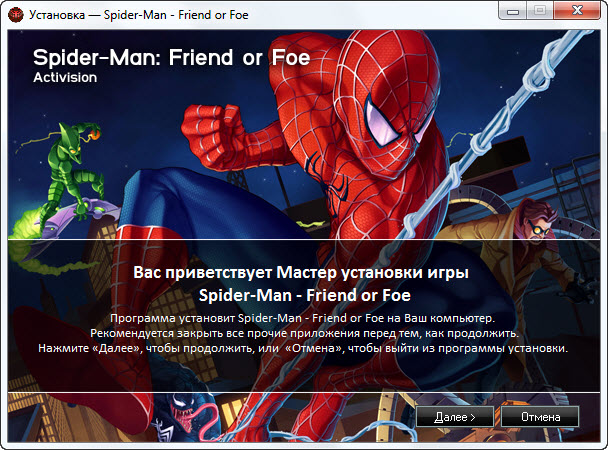Click the heading «Вас приветствует Мастер установки игры»

[302, 273]
